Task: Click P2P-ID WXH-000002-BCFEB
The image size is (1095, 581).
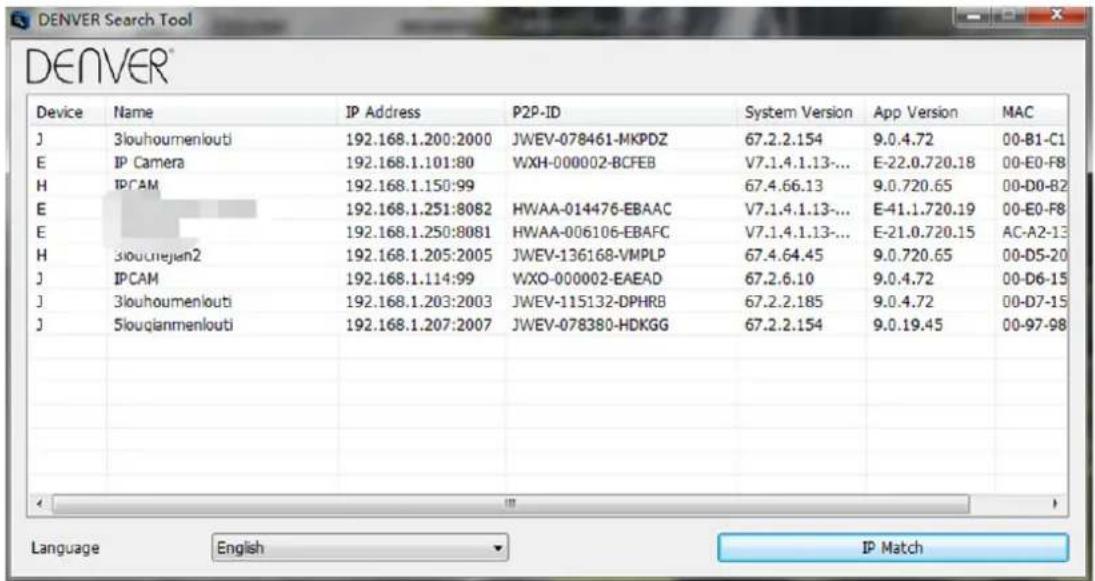Action: point(586,163)
